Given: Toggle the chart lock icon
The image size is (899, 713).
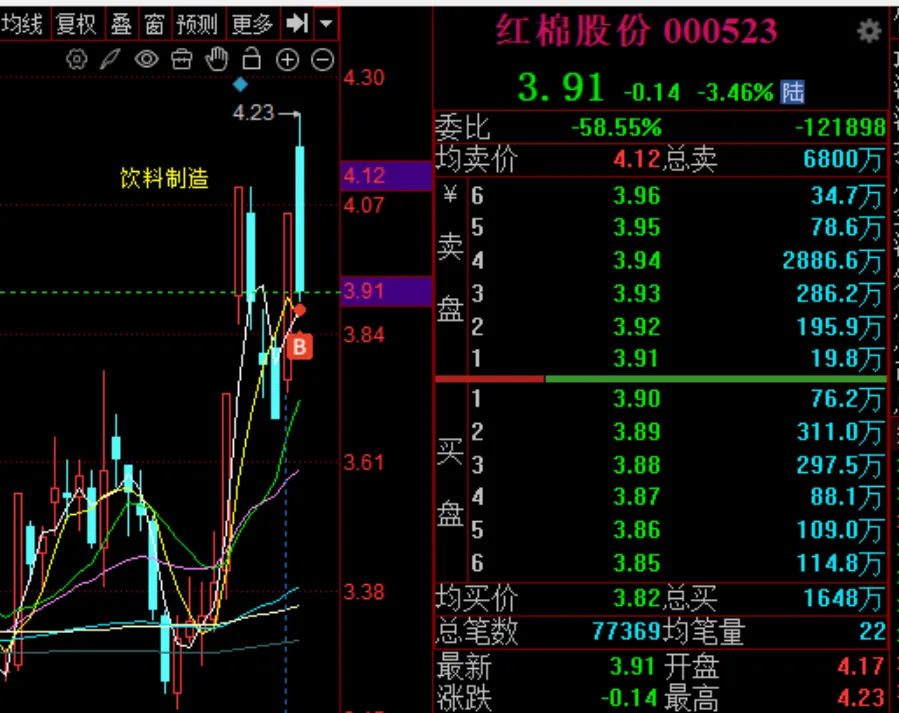Looking at the screenshot, I should tap(252, 60).
